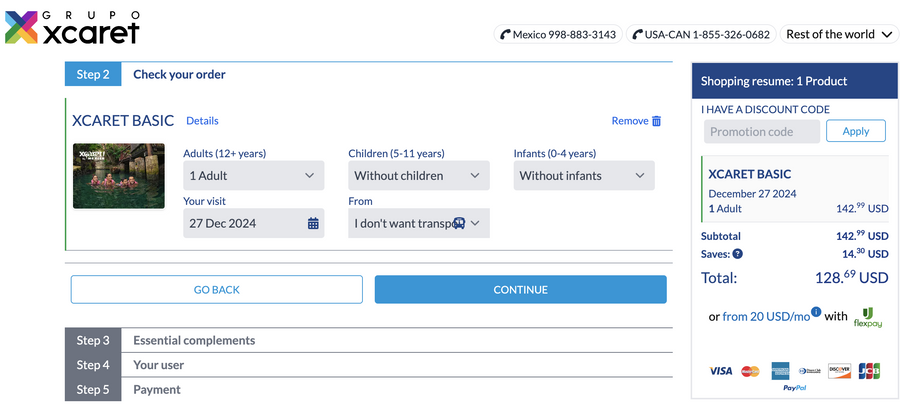Expand the Children (5-11 years) dropdown

[418, 176]
